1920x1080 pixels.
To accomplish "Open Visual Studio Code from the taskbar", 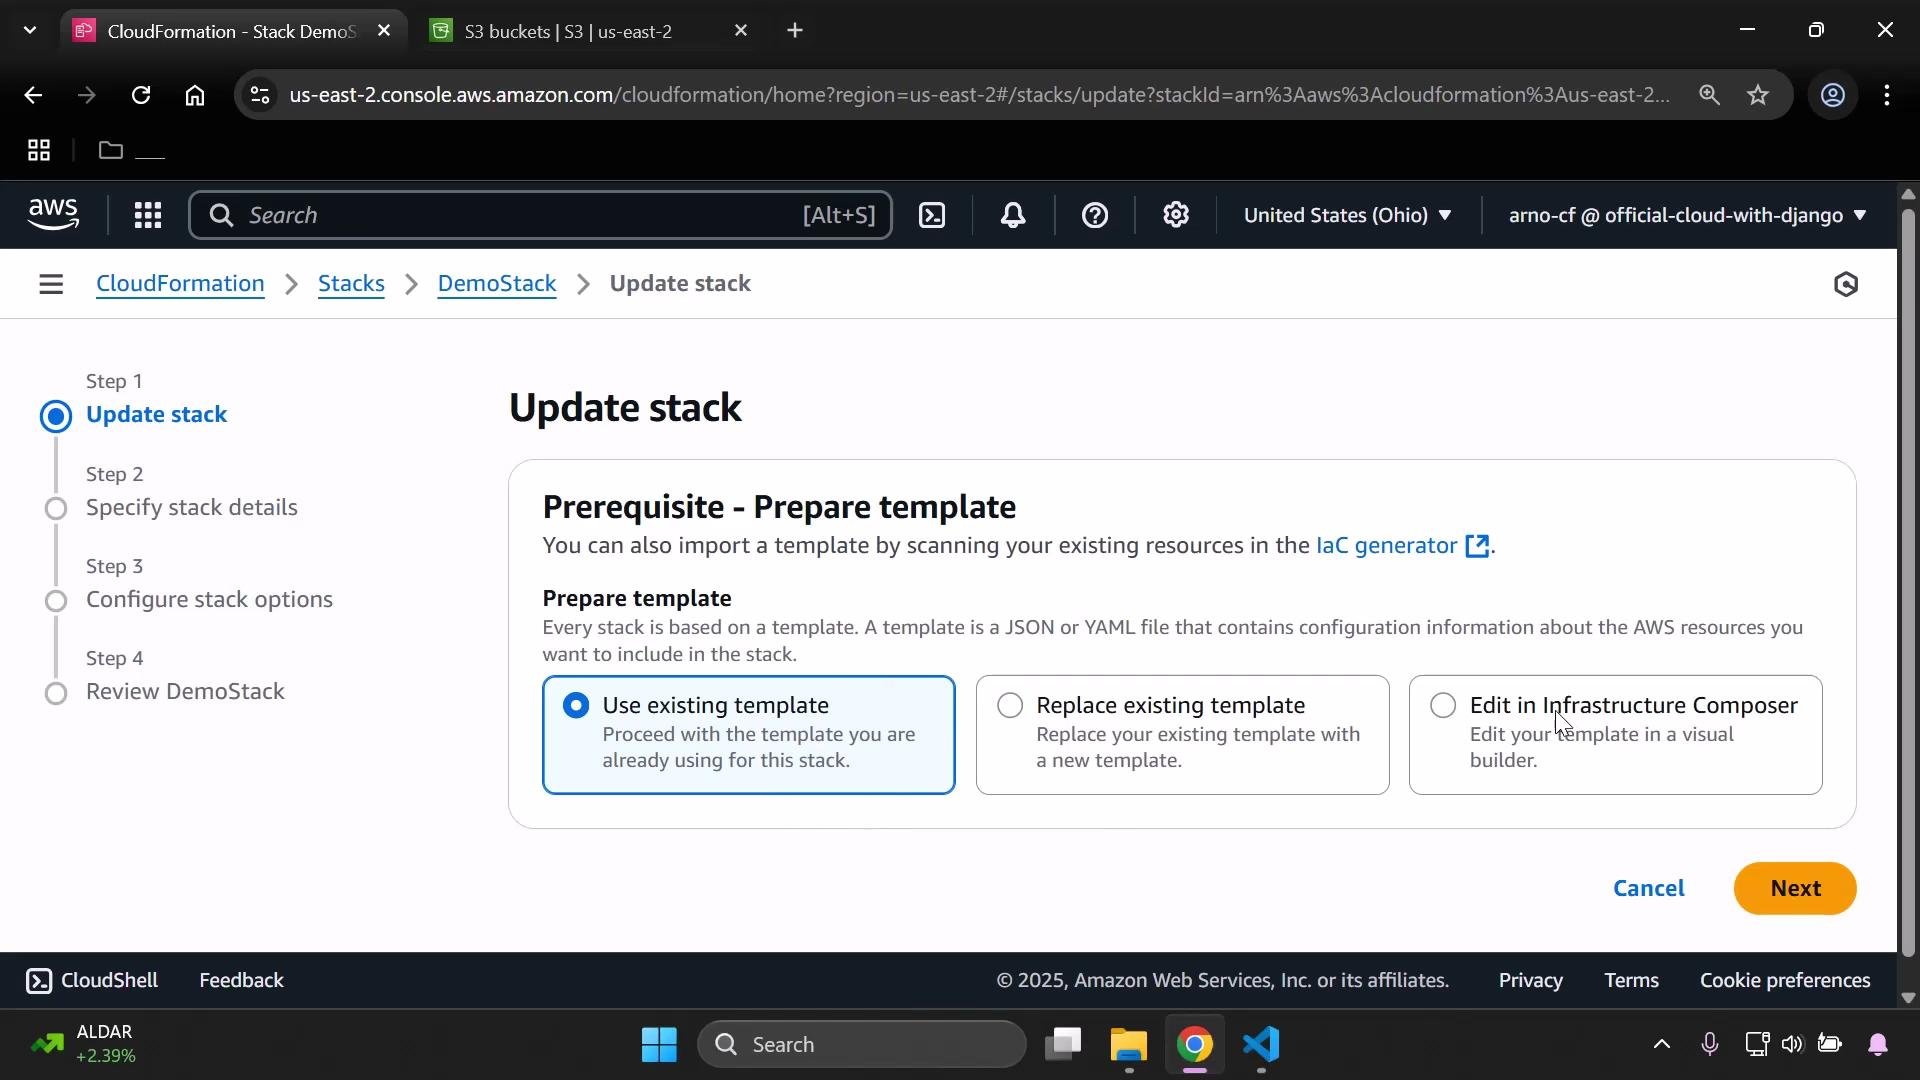I will pyautogui.click(x=1262, y=1045).
